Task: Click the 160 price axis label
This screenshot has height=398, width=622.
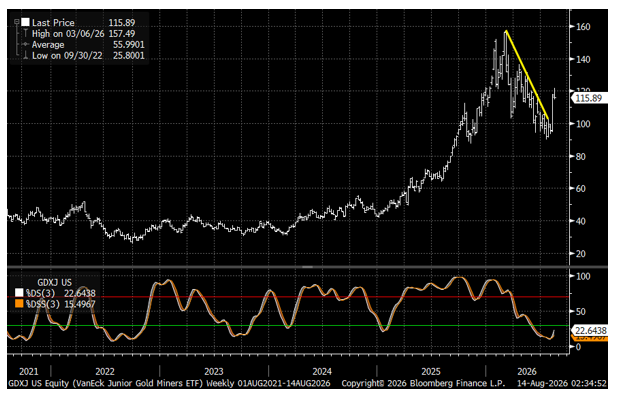Action: (583, 27)
